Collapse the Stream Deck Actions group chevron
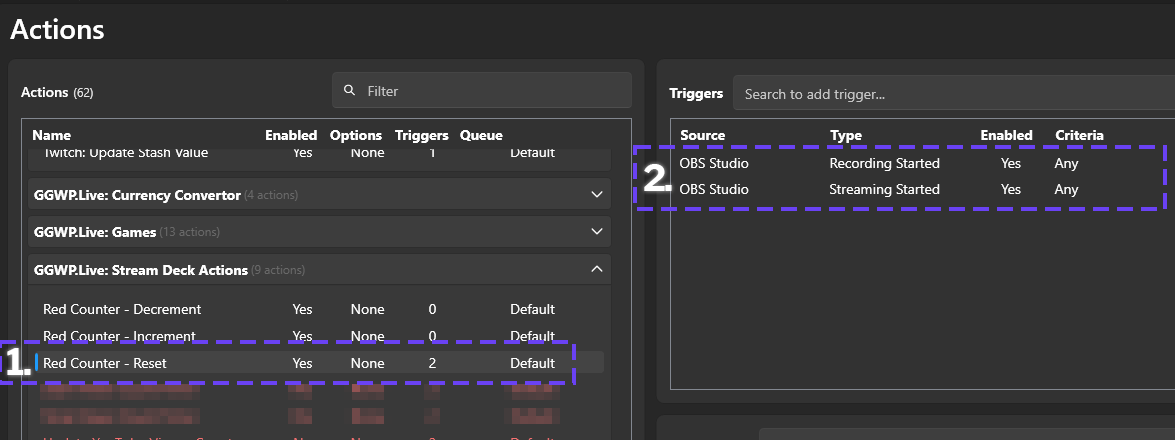The width and height of the screenshot is (1175, 440). 597,269
